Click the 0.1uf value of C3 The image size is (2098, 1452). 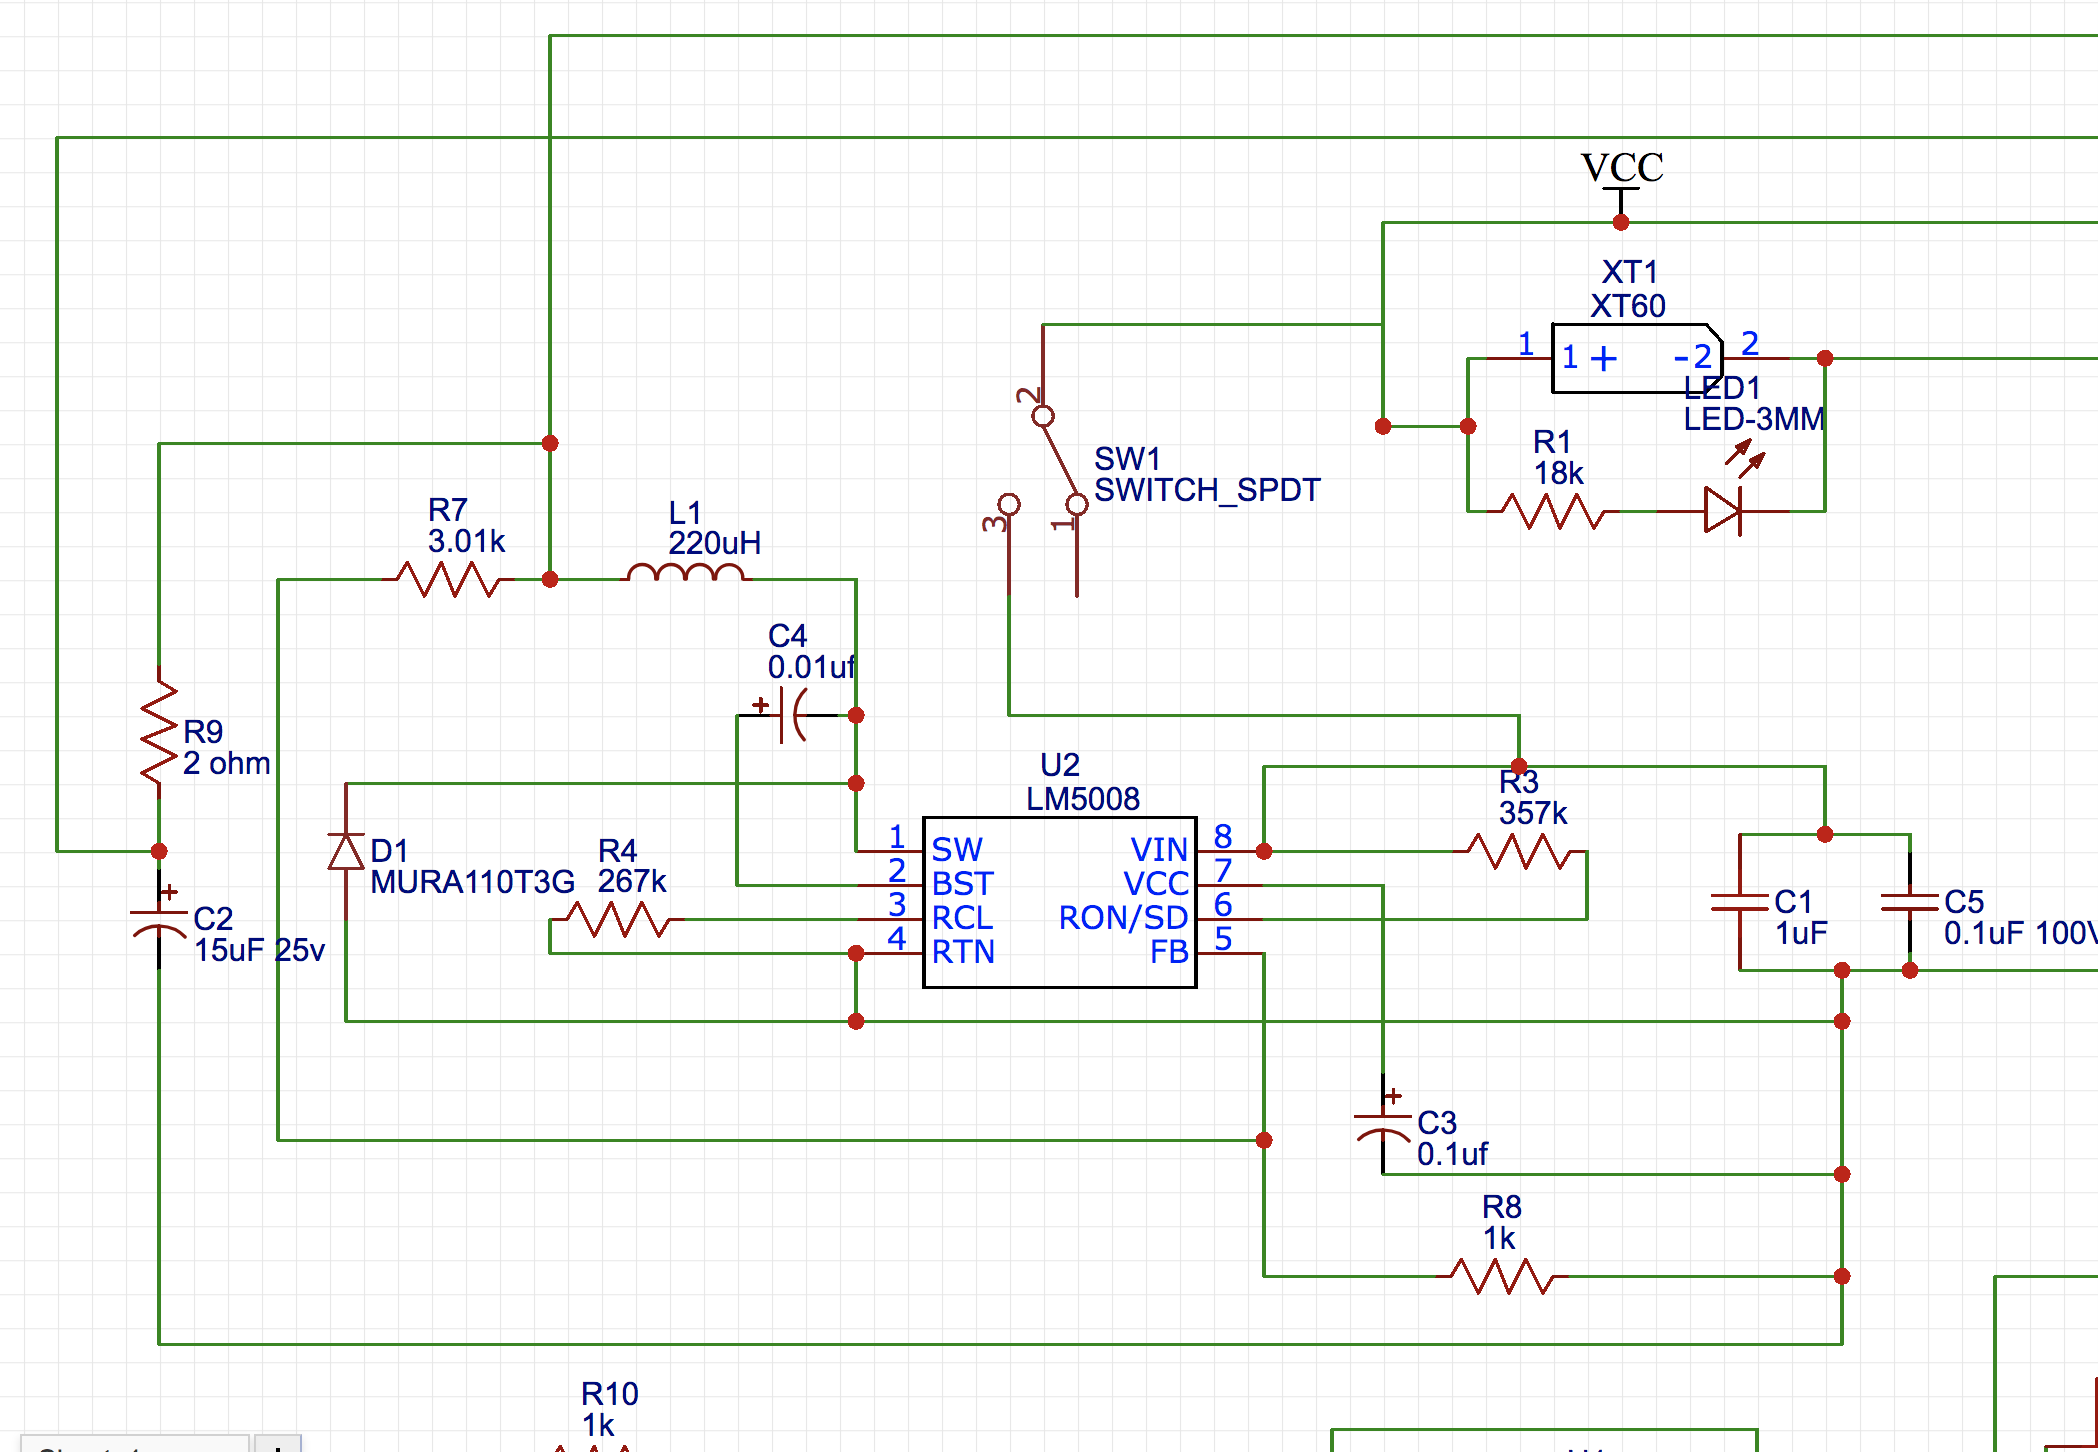(x=1453, y=1155)
